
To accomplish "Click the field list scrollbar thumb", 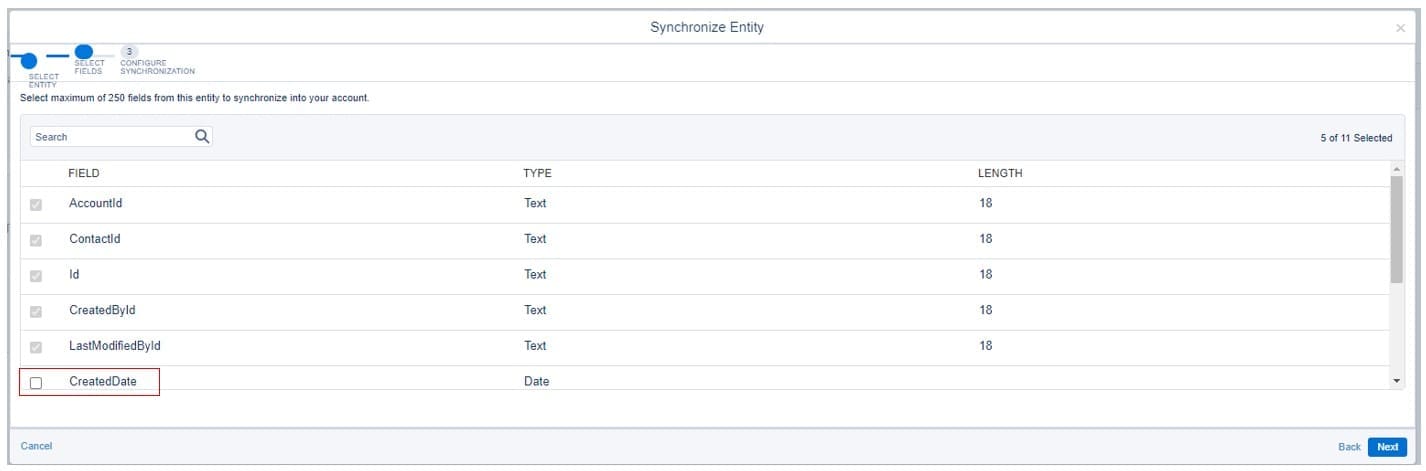I will [1397, 230].
